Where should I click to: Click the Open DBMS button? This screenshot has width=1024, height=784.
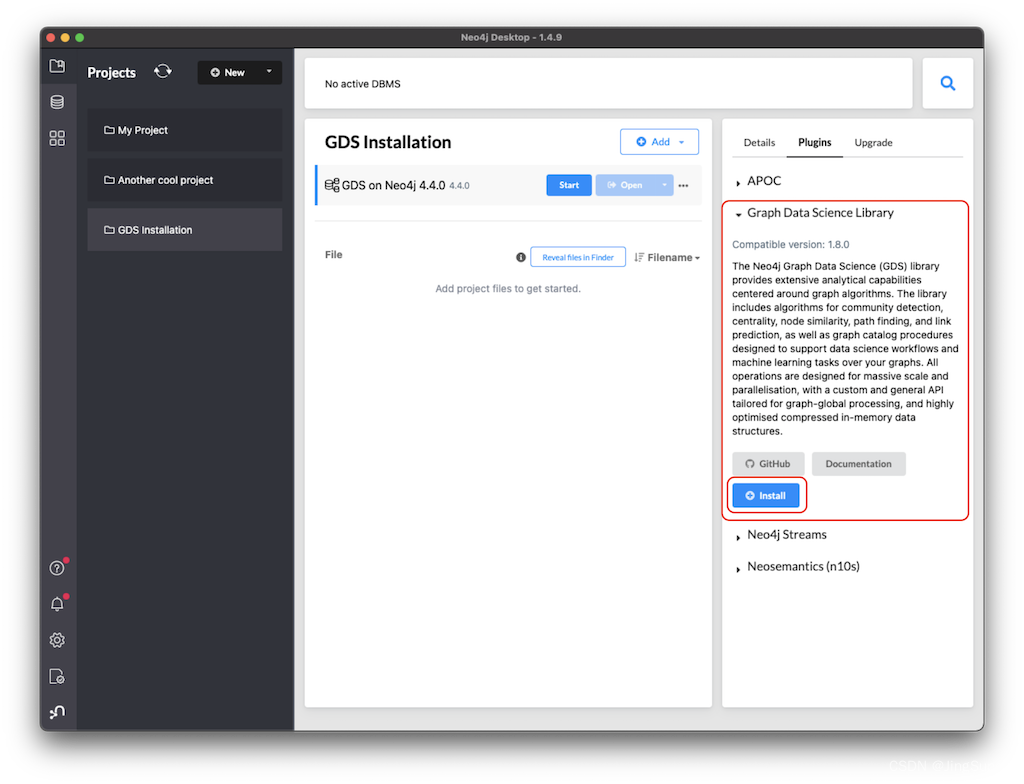pyautogui.click(x=626, y=185)
